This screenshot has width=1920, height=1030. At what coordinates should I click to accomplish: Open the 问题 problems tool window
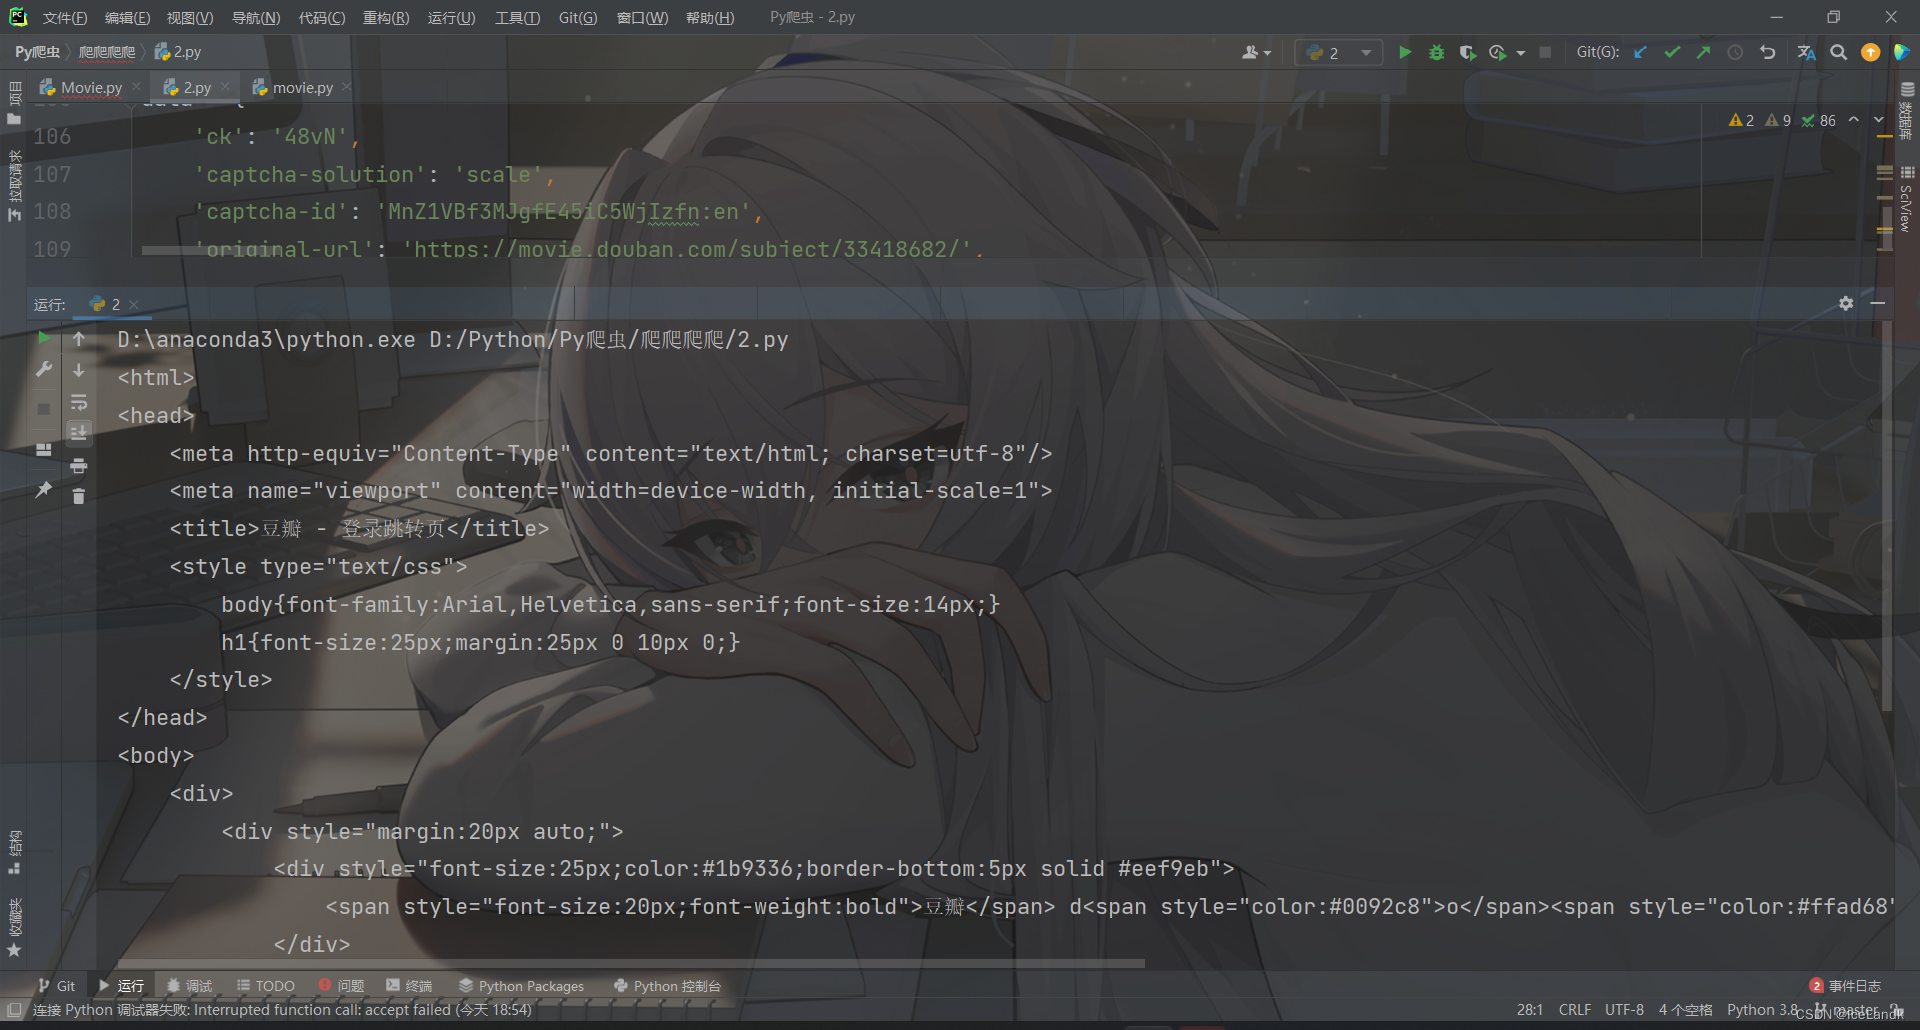point(341,986)
